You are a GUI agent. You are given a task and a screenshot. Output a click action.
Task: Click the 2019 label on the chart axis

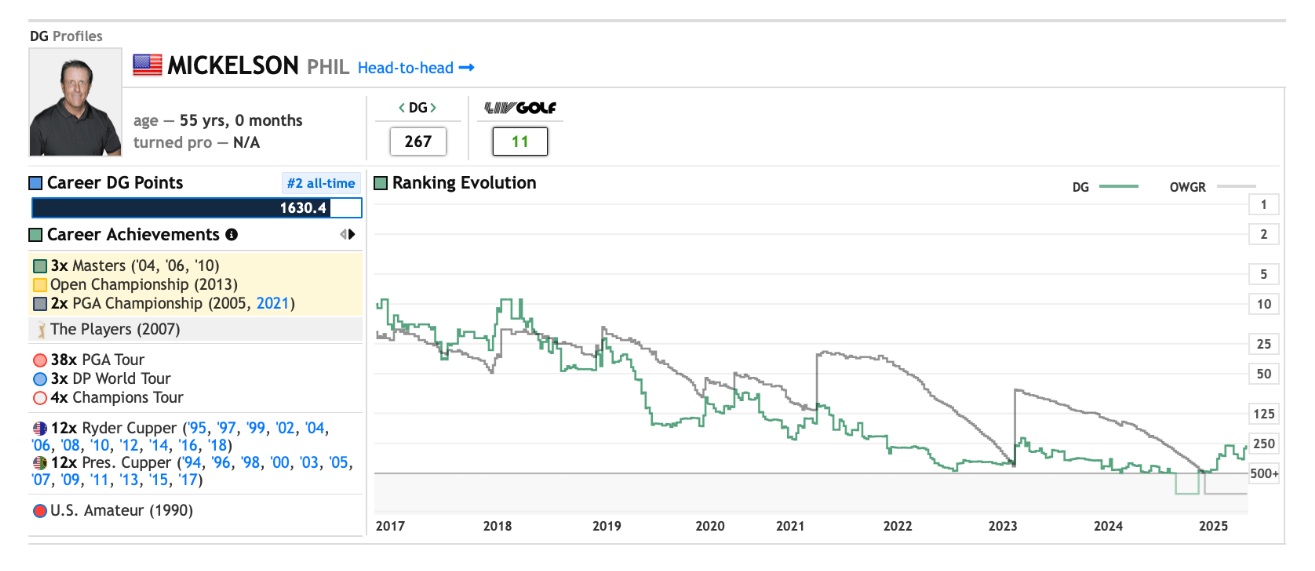click(607, 526)
